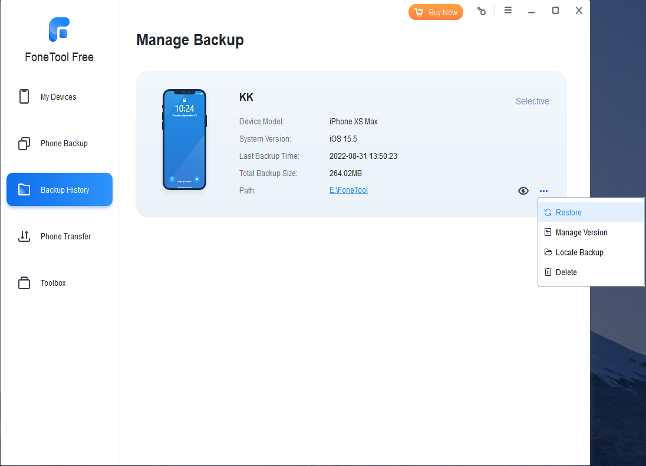This screenshot has width=646, height=466.
Task: Open the hamburger menu in title bar
Action: click(508, 11)
